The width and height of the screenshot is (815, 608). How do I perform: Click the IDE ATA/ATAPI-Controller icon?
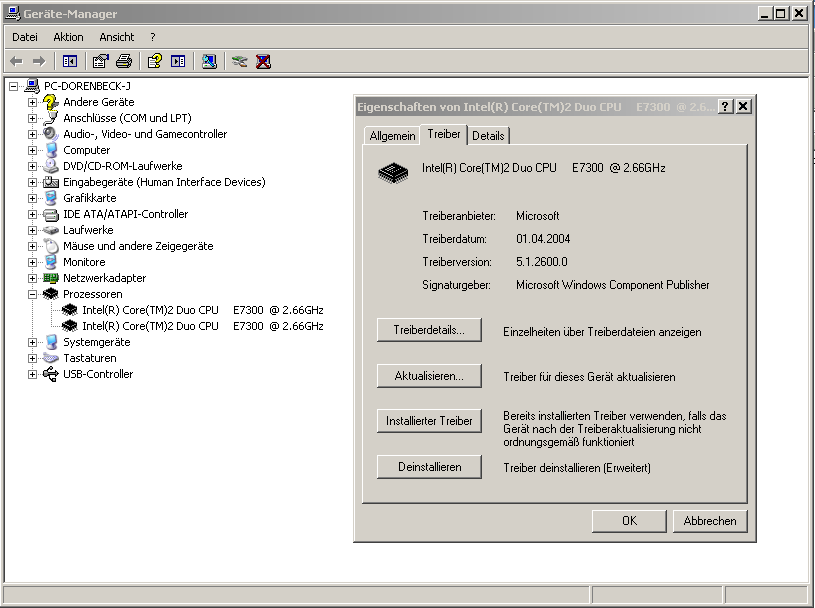50,214
